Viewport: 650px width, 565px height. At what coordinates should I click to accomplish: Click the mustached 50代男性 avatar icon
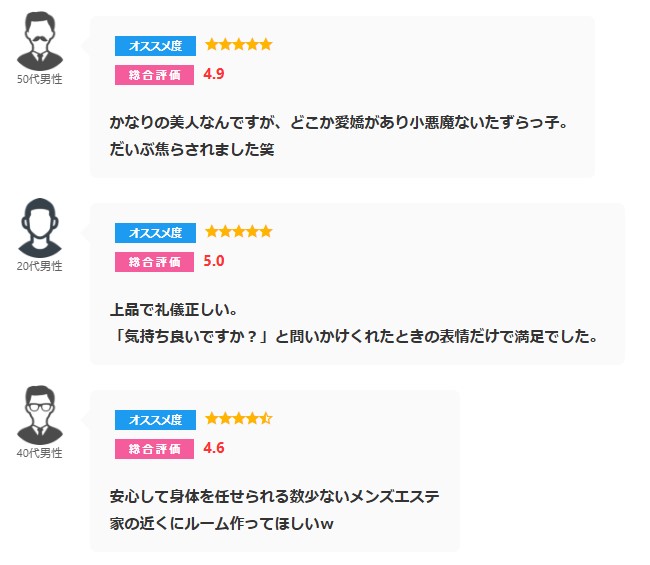click(x=40, y=41)
